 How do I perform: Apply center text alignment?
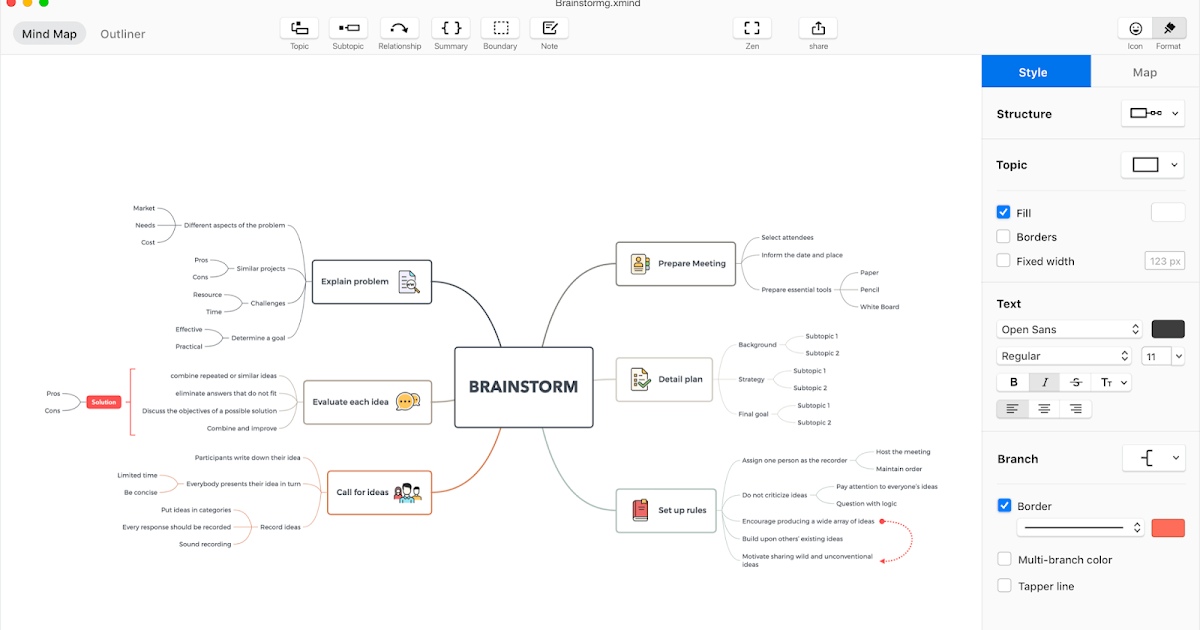coord(1043,408)
